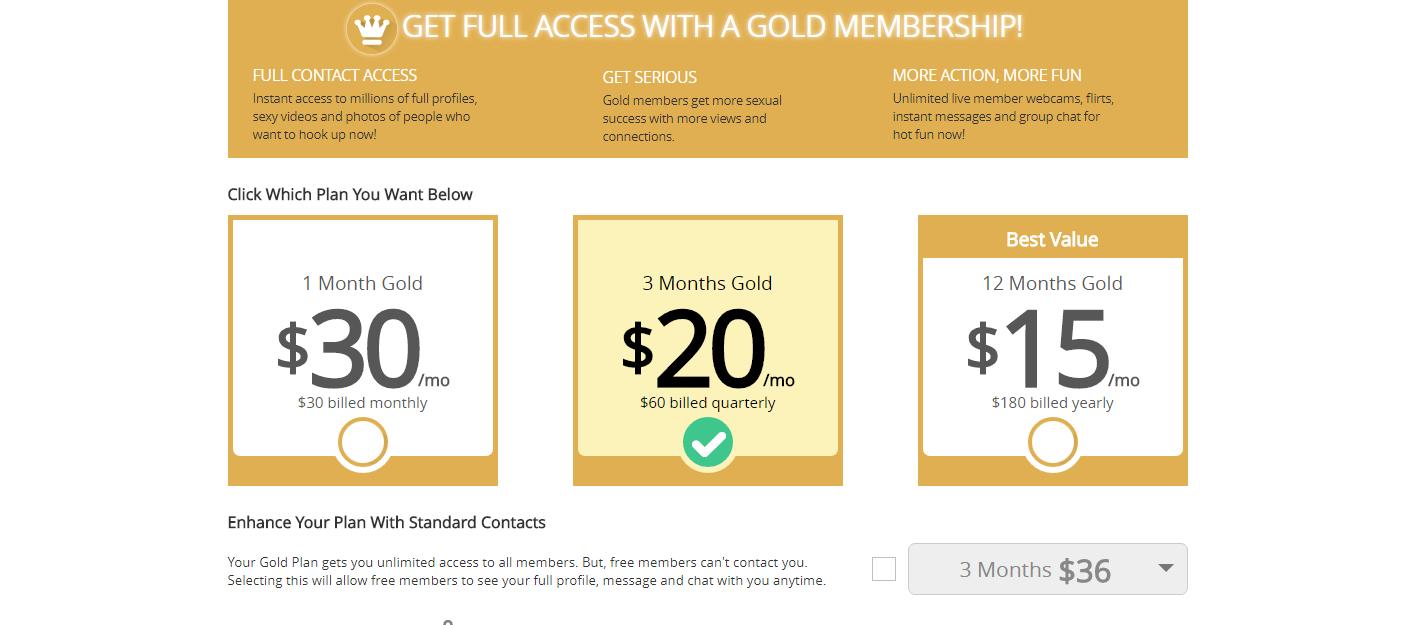Choose the 1 Month Gold plan card

(363, 350)
